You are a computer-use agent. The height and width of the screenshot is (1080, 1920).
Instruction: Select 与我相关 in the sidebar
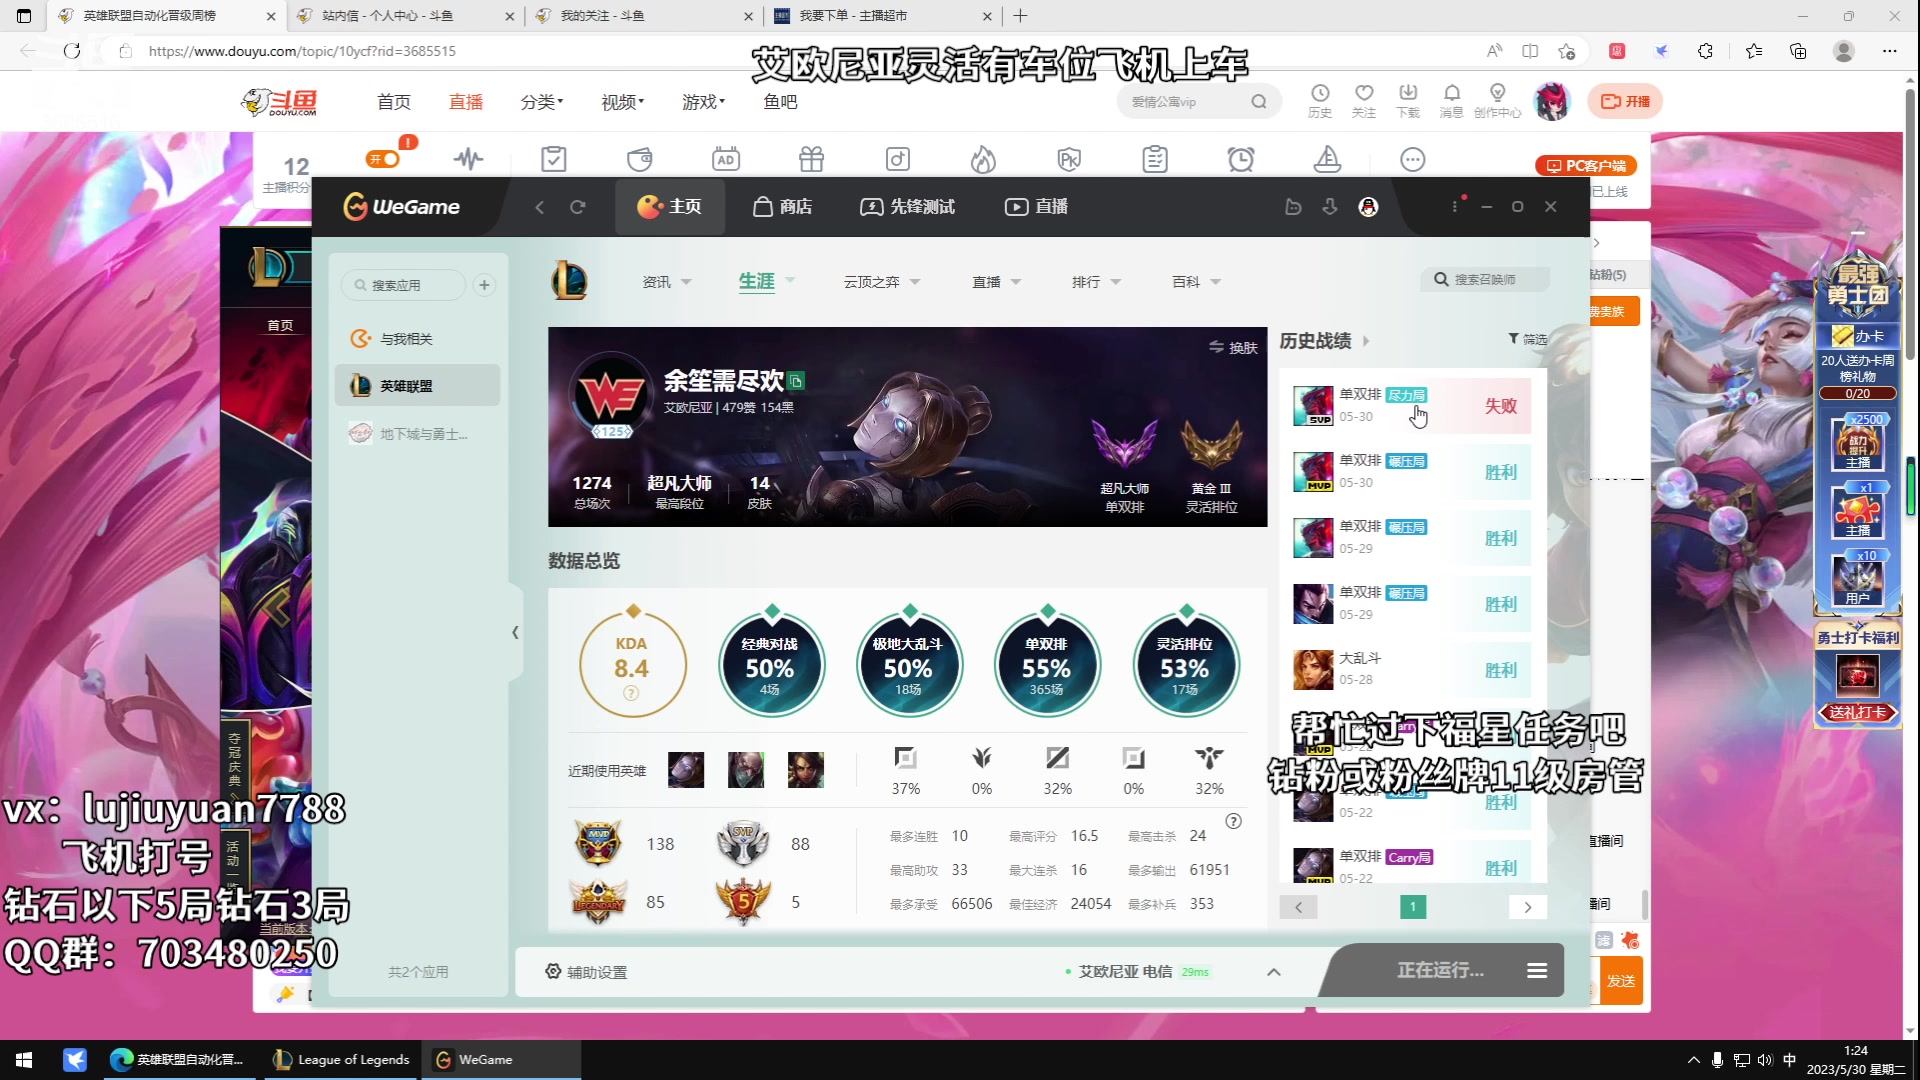click(418, 339)
